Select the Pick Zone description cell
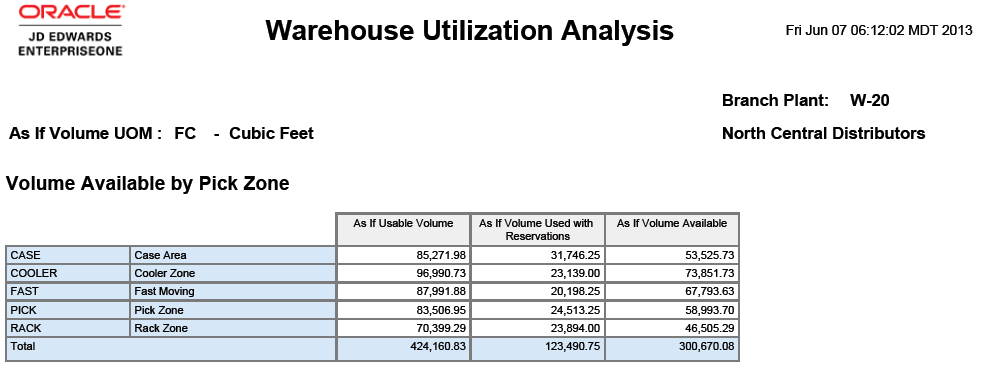The height and width of the screenshot is (368, 982). click(x=232, y=310)
